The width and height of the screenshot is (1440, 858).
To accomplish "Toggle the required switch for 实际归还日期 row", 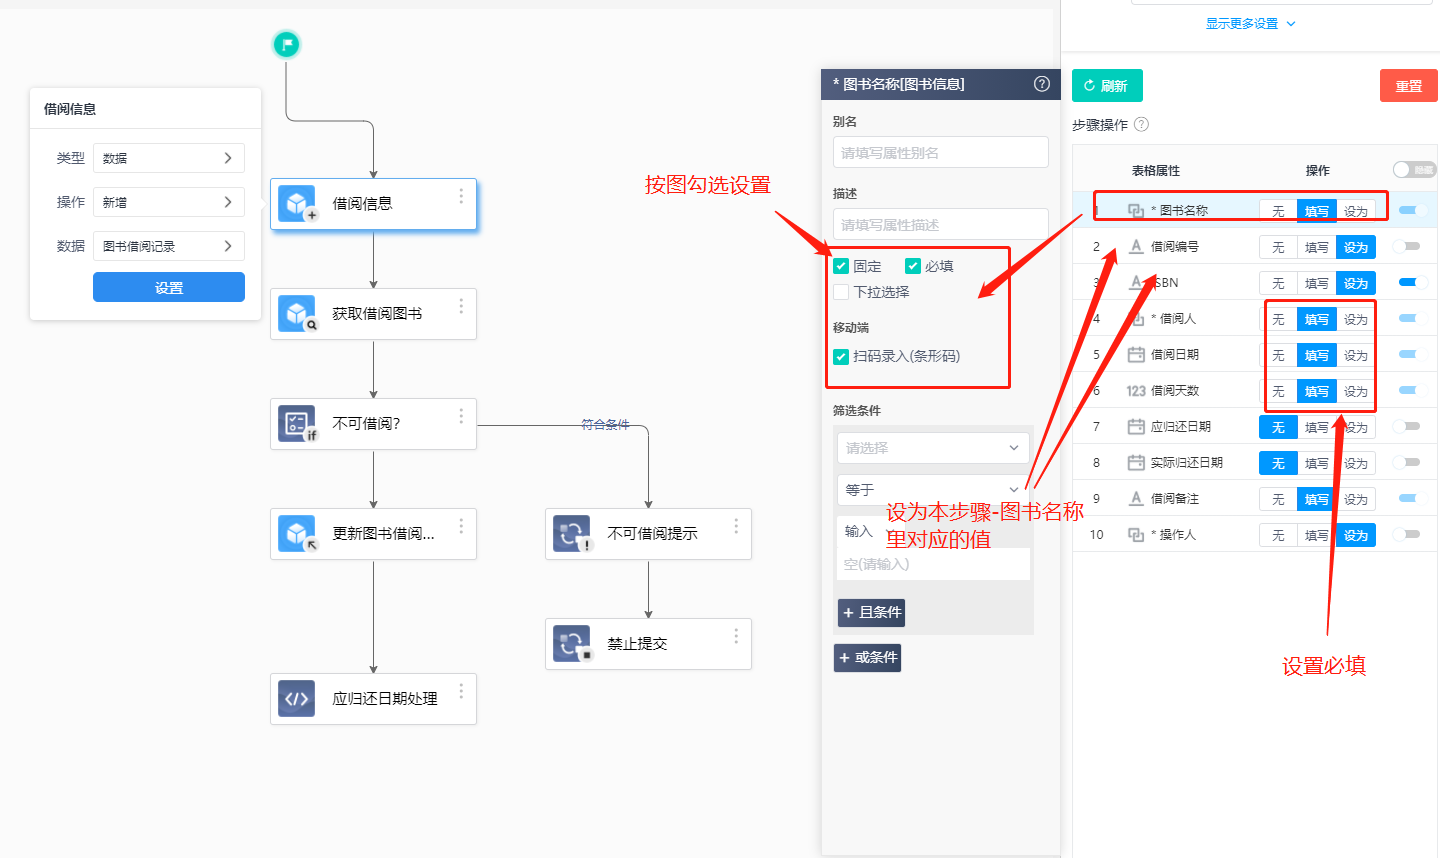I will [1409, 462].
